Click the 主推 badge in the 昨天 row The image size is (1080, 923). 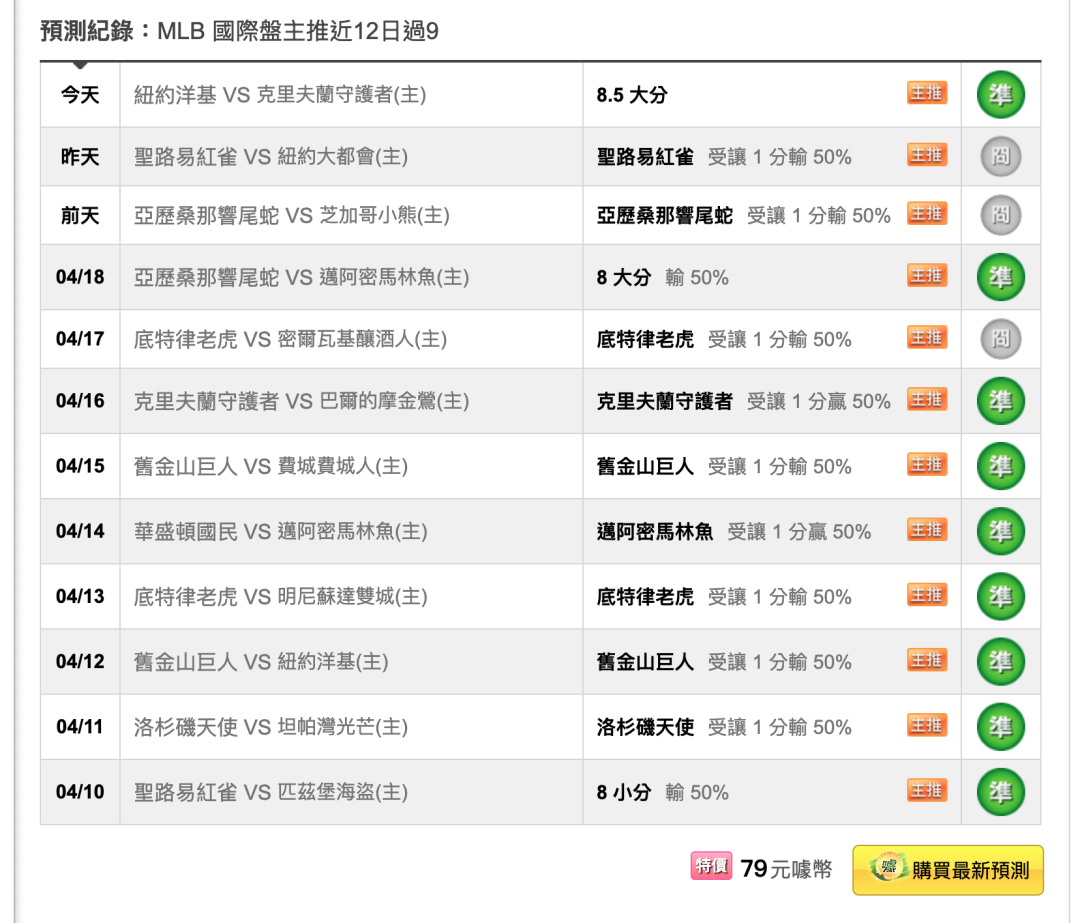pyautogui.click(x=927, y=155)
